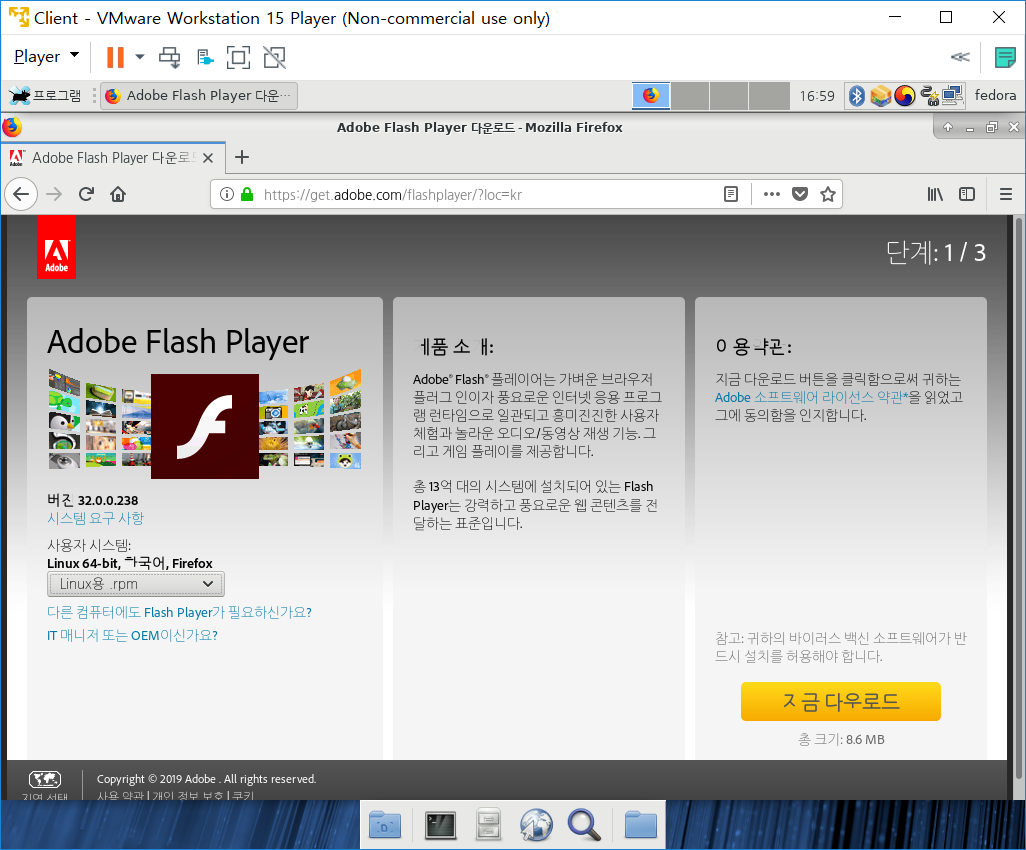This screenshot has height=850, width=1026.
Task: Enter VMware full screen mode
Action: [x=238, y=58]
